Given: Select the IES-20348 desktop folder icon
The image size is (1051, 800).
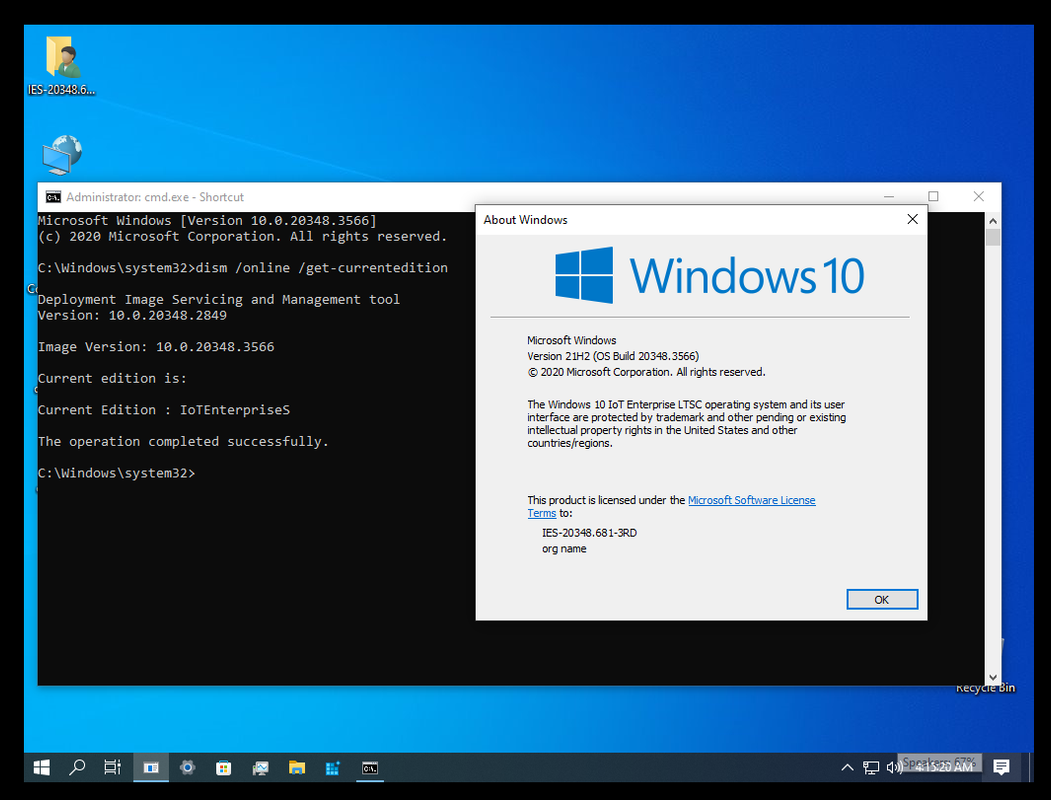Looking at the screenshot, I should coord(62,66).
